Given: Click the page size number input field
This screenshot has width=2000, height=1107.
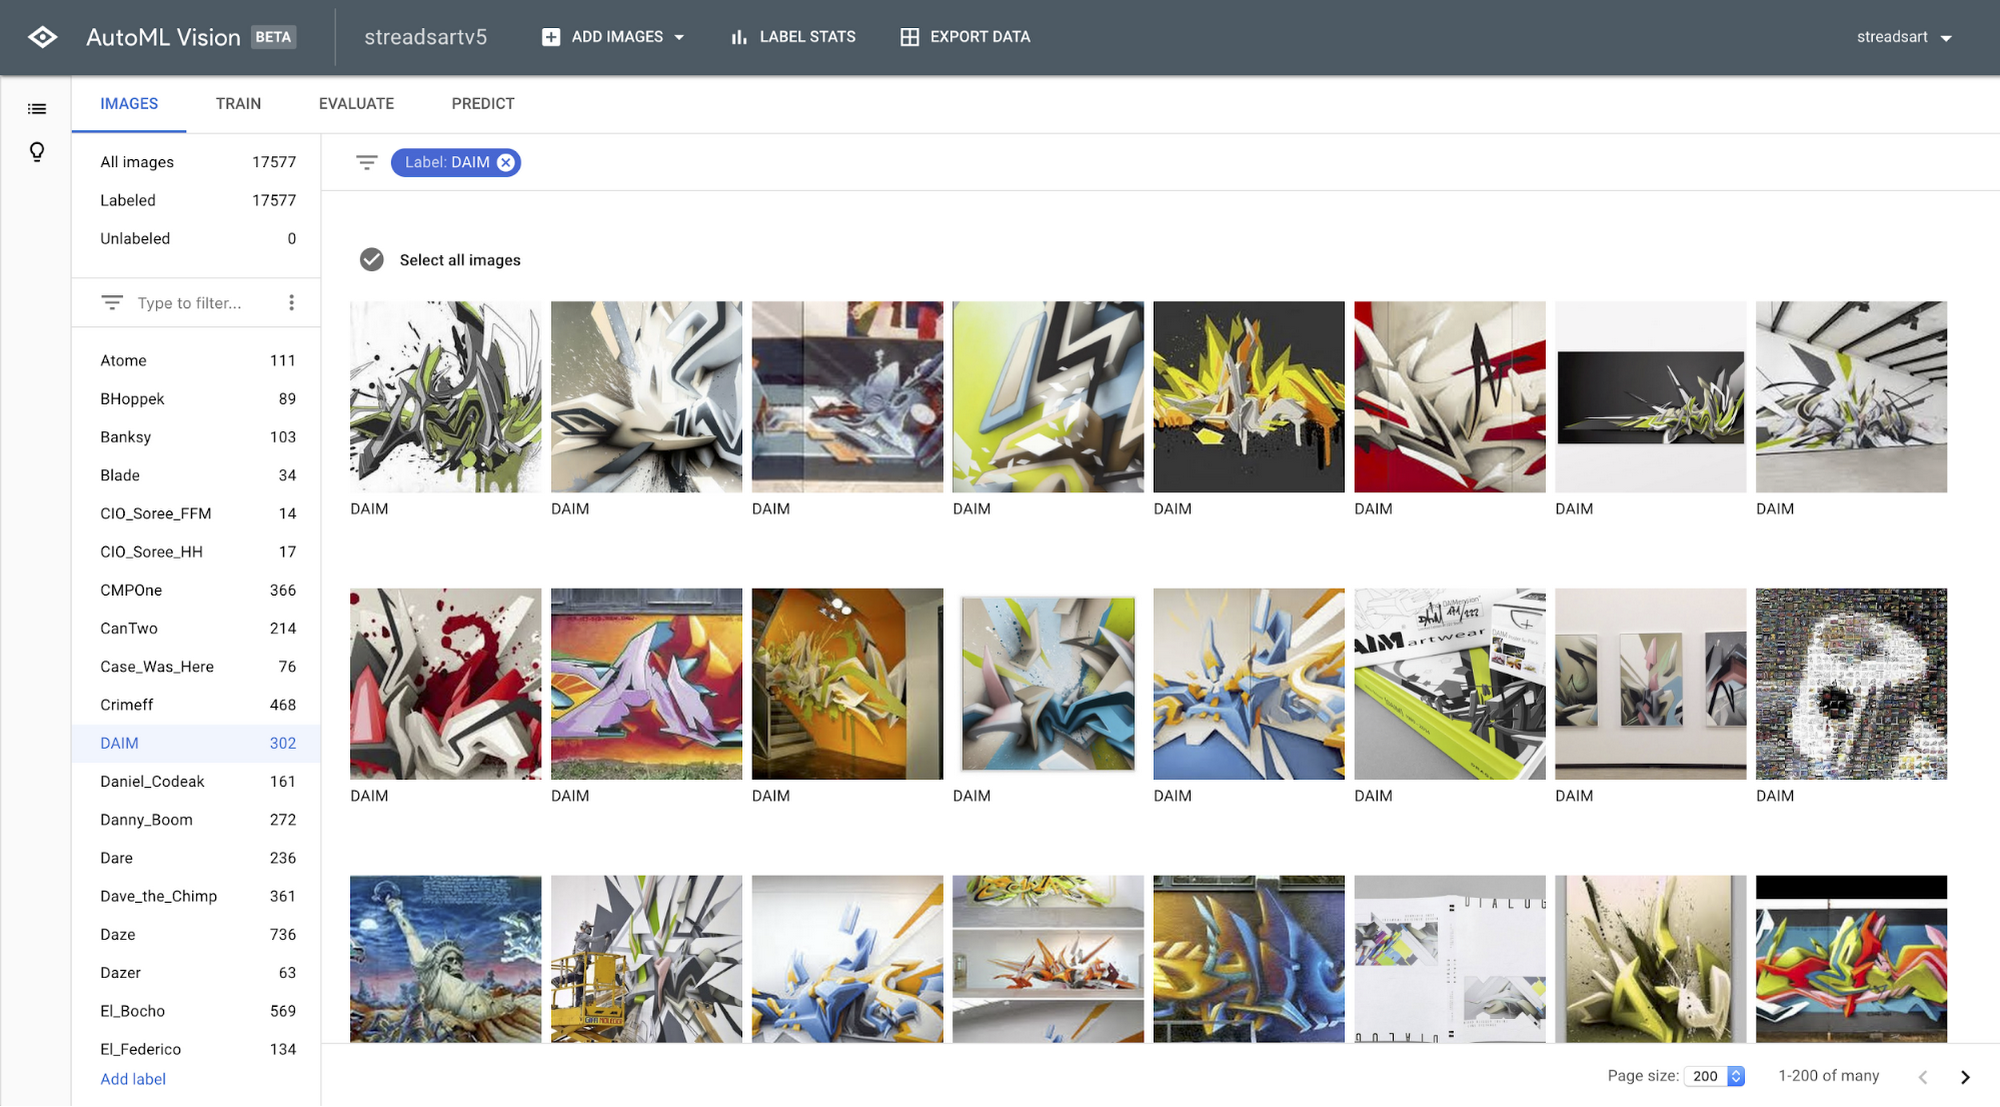Looking at the screenshot, I should [1706, 1080].
